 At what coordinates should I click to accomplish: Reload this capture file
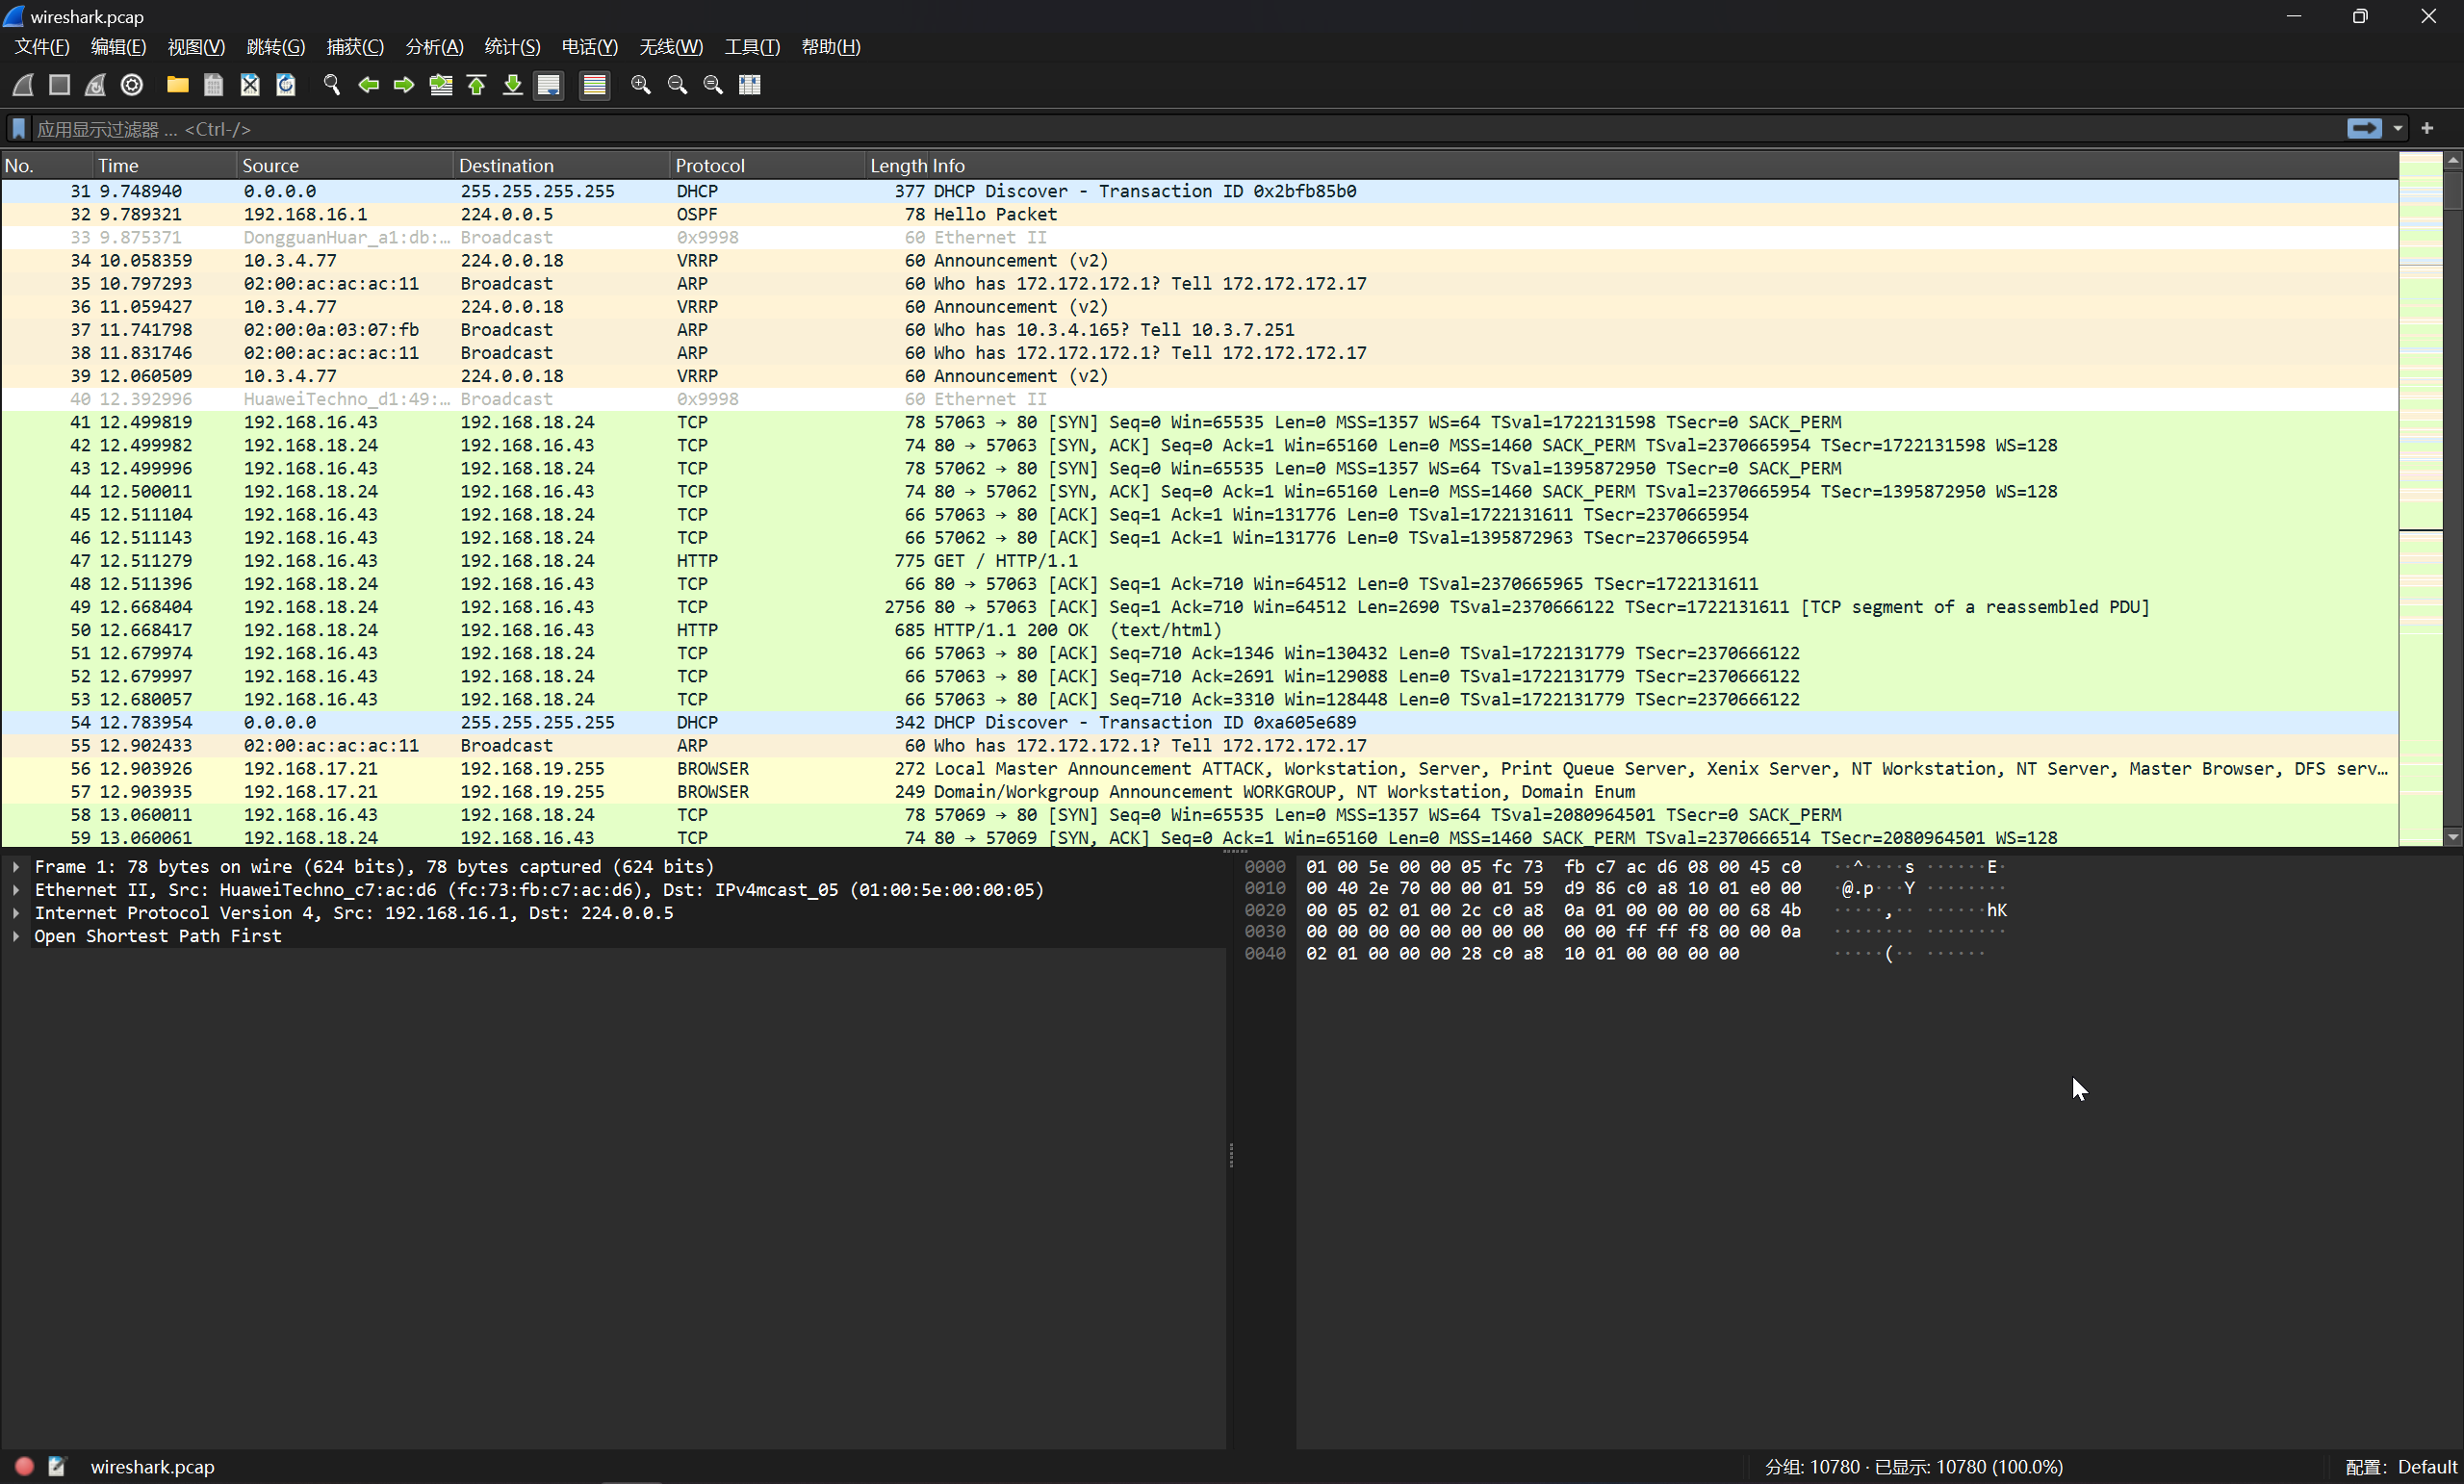click(286, 85)
